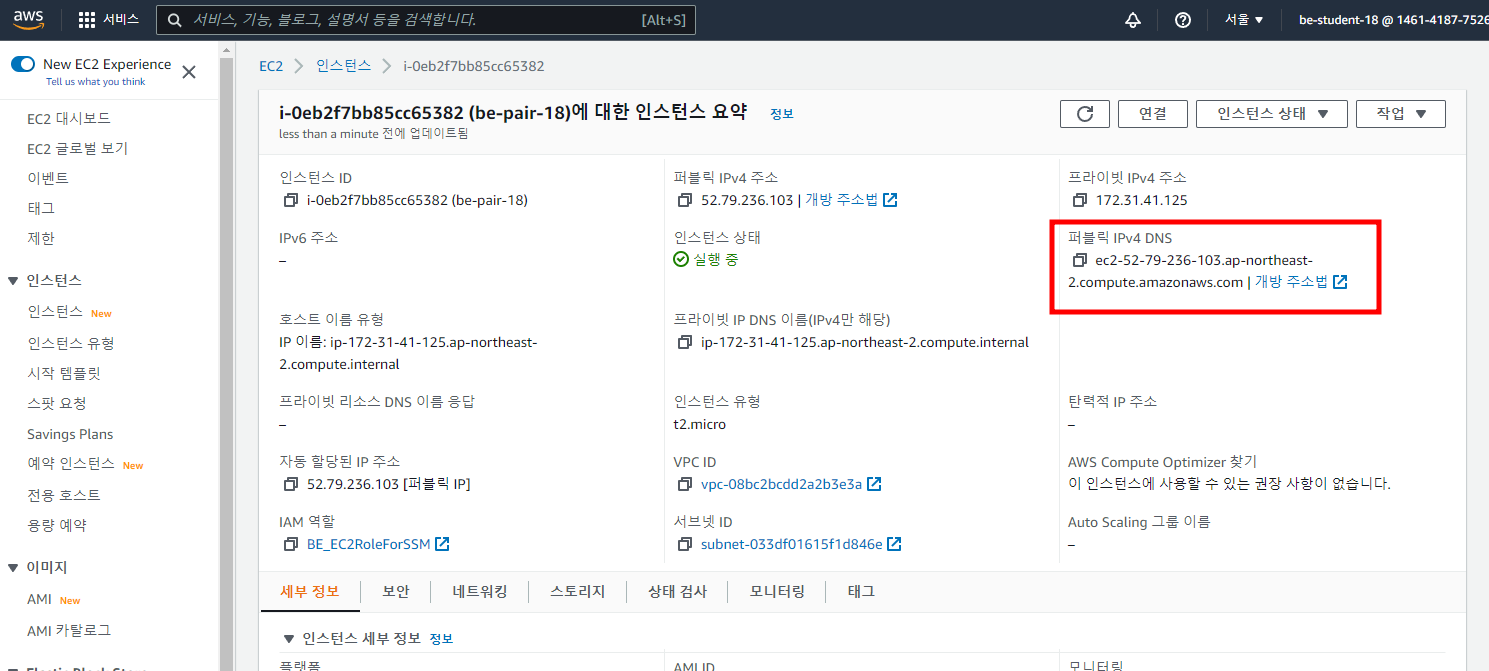Open 시작 템플릿 in sidebar
The height and width of the screenshot is (671, 1489).
click(x=64, y=373)
